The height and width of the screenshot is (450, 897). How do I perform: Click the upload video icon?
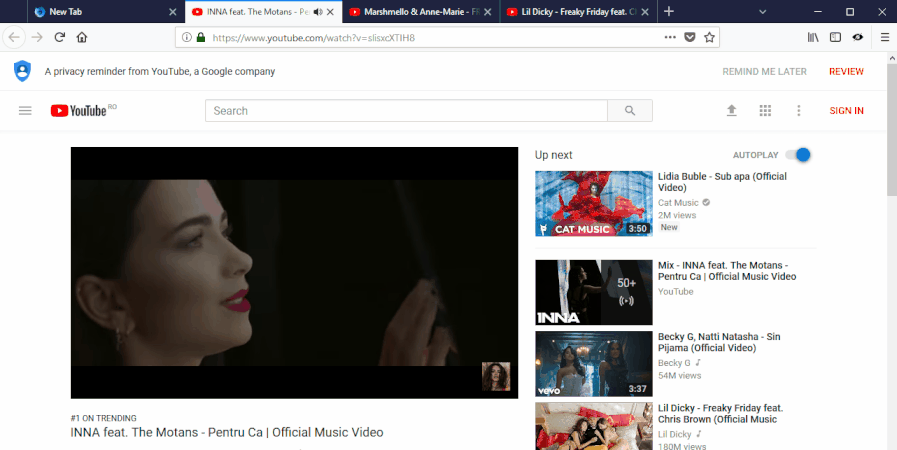click(x=731, y=111)
